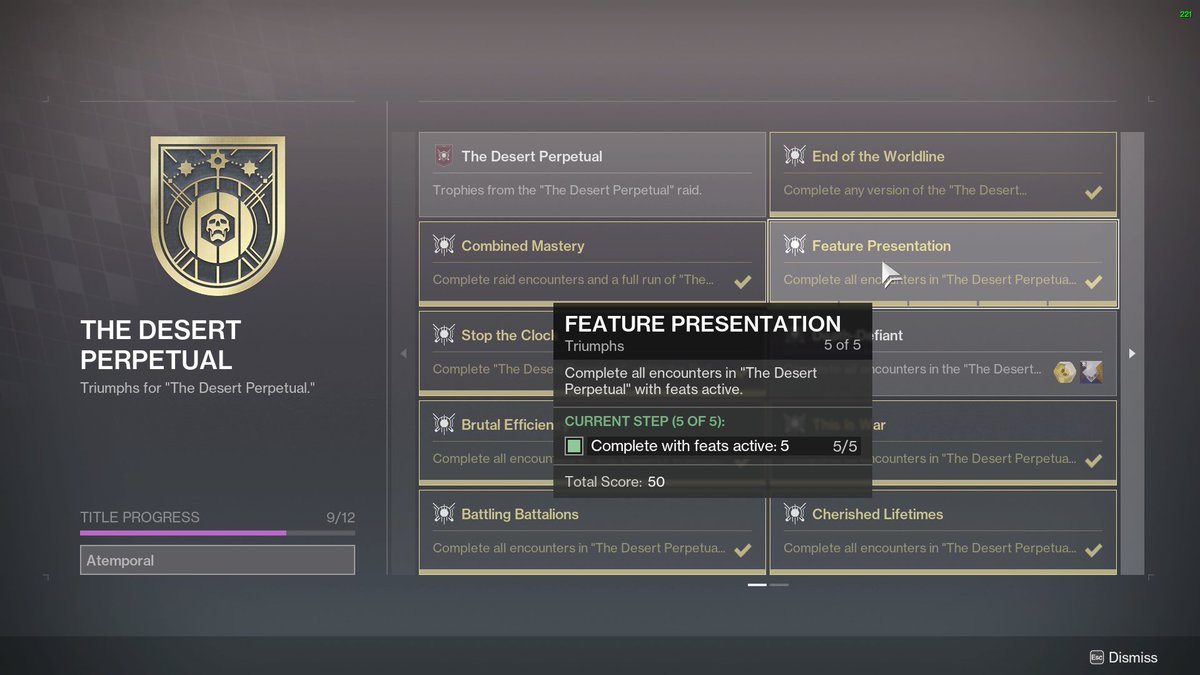
Task: Click The Desert Perpetual trophies icon
Action: coord(444,156)
